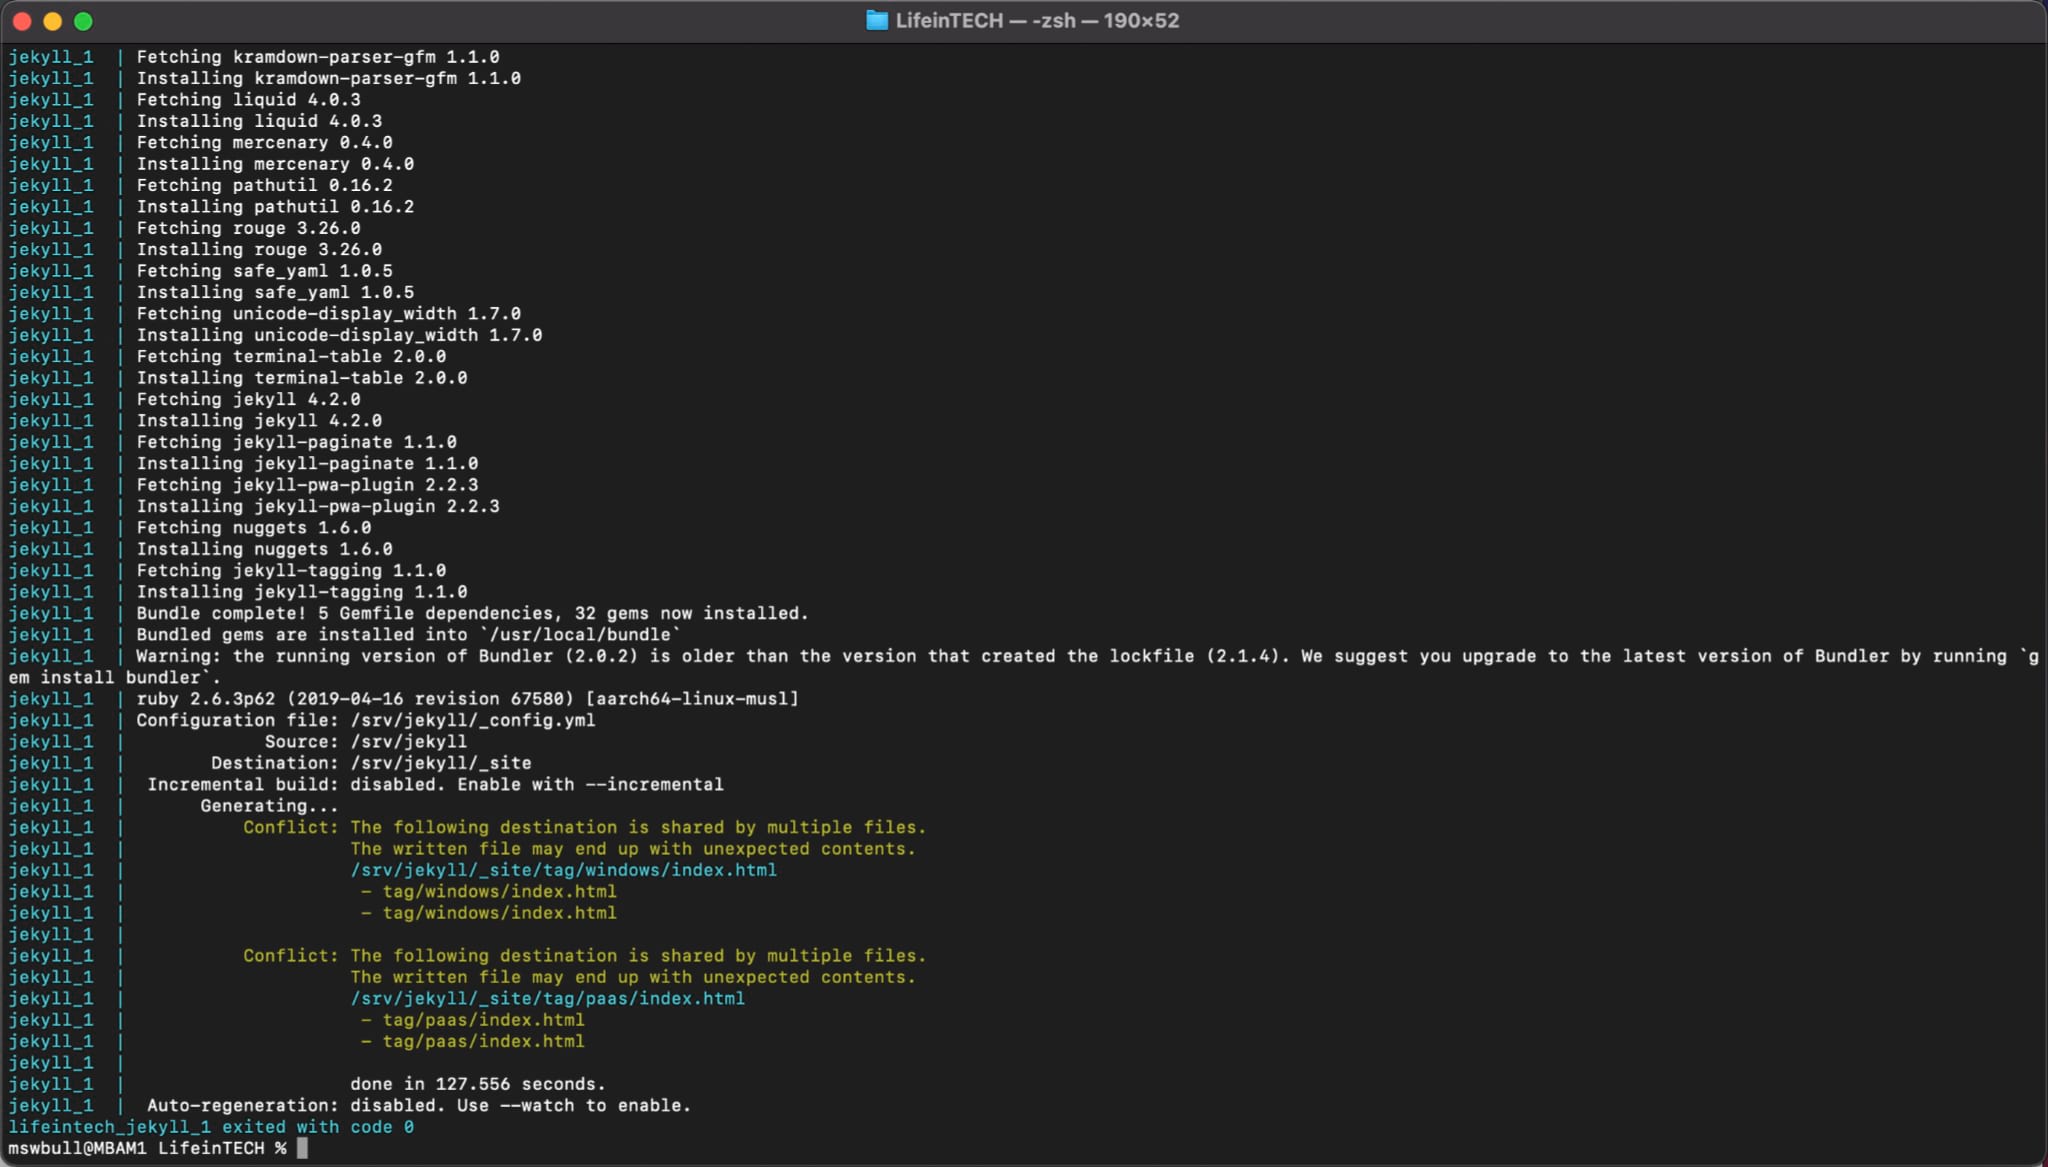Click the terminal cursor block after prompt
Image resolution: width=2048 pixels, height=1167 pixels.
(x=303, y=1148)
